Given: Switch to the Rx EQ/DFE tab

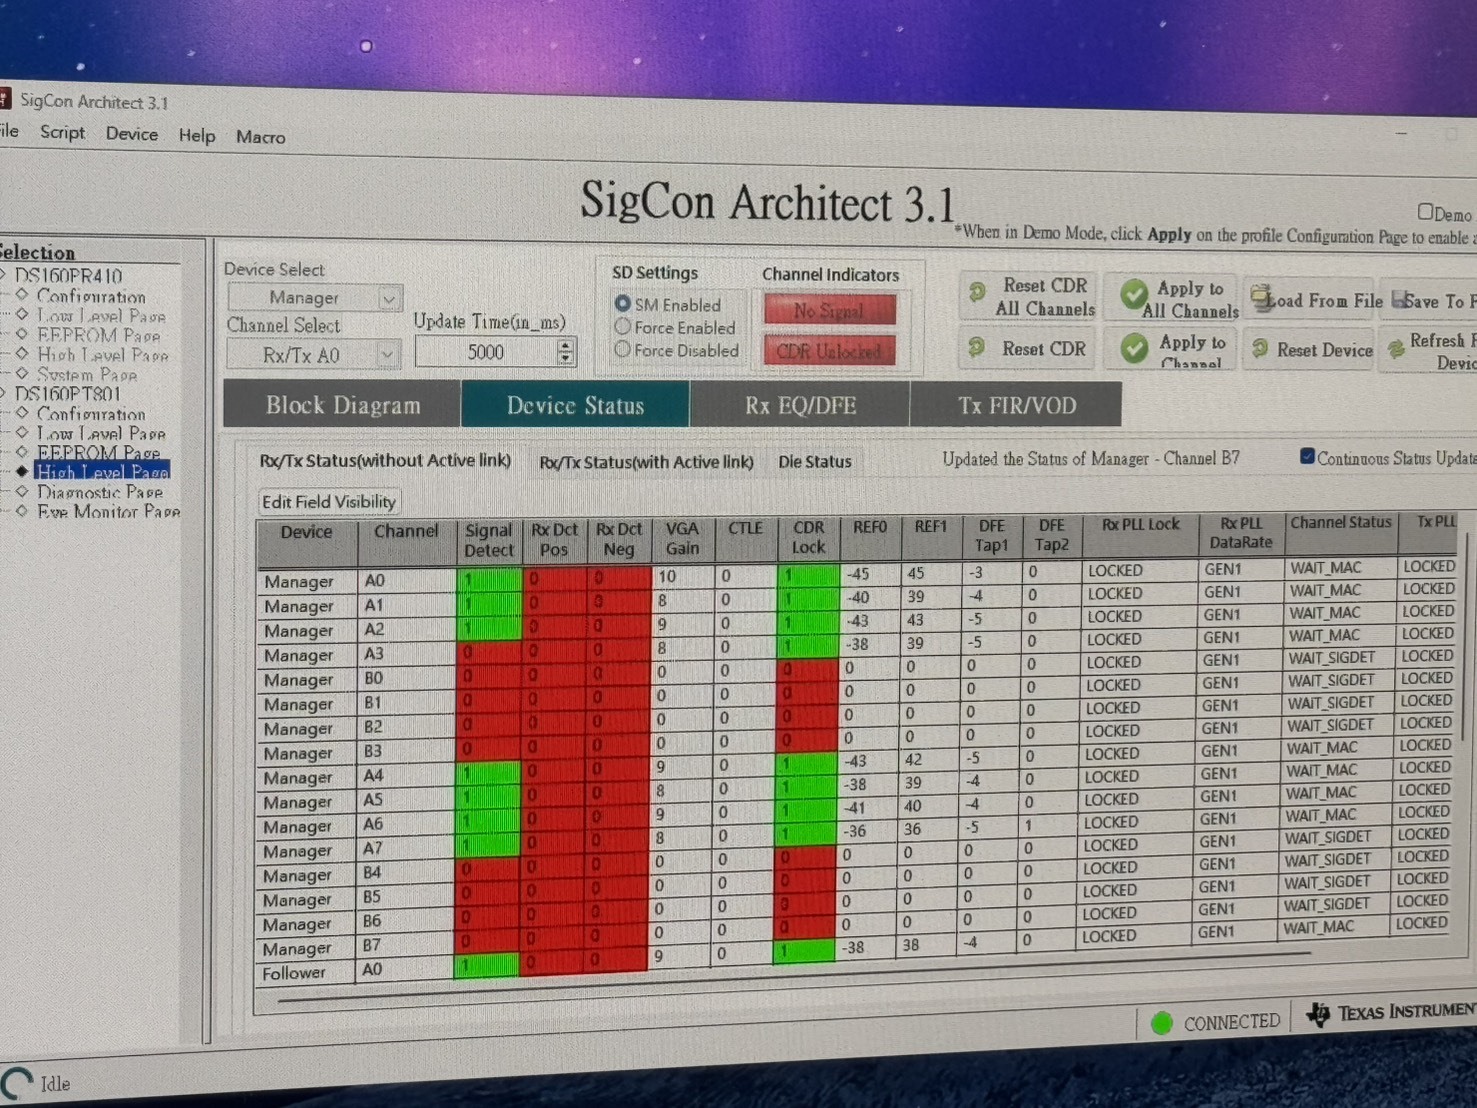Looking at the screenshot, I should [x=800, y=405].
